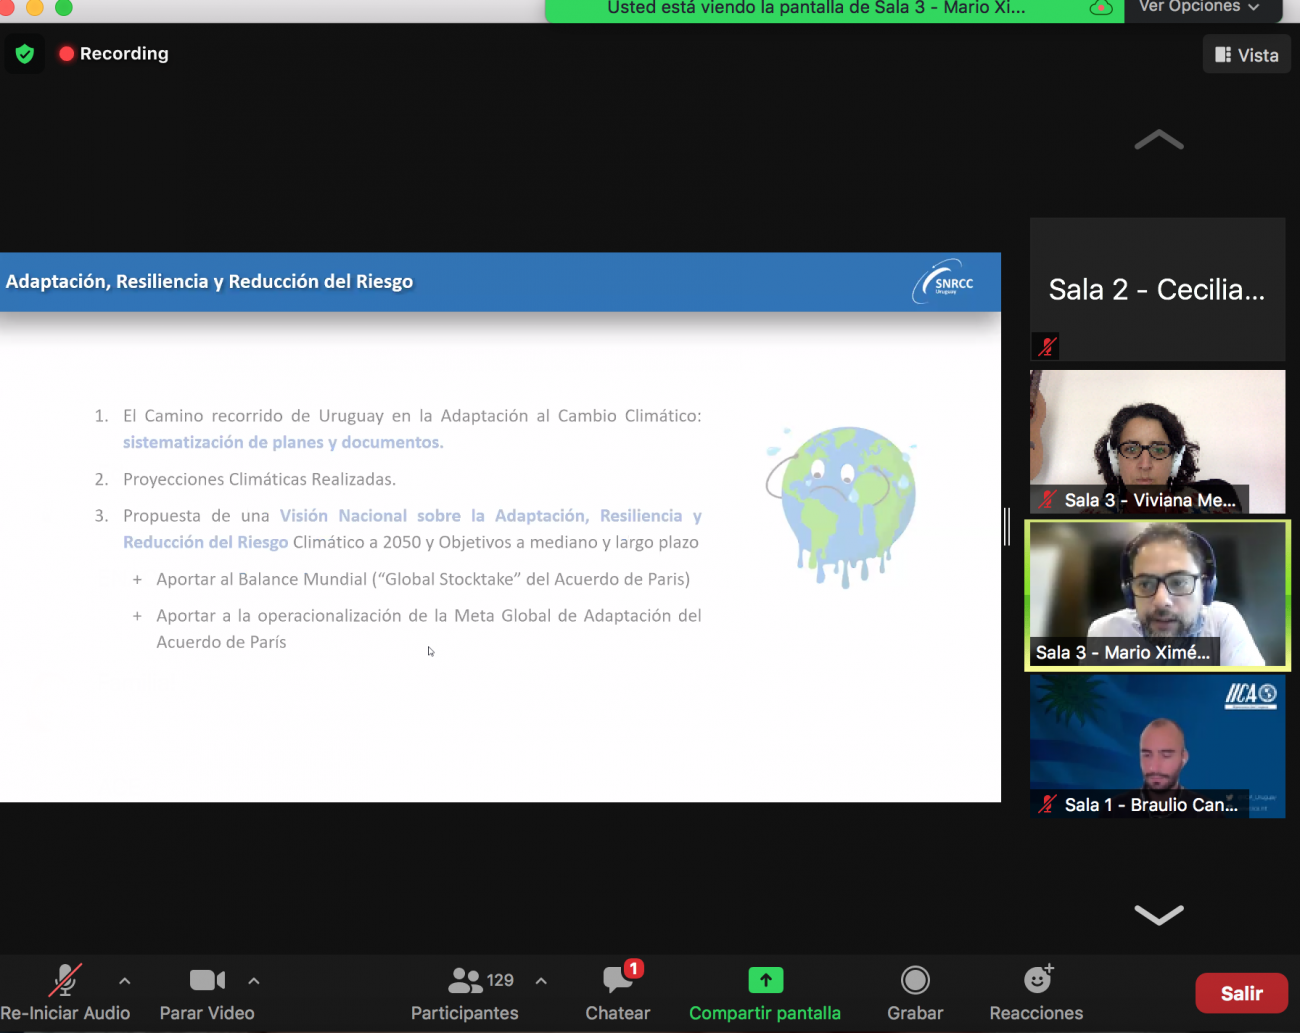Expand audio options arrow beside microphone
Image resolution: width=1300 pixels, height=1033 pixels.
(x=124, y=981)
